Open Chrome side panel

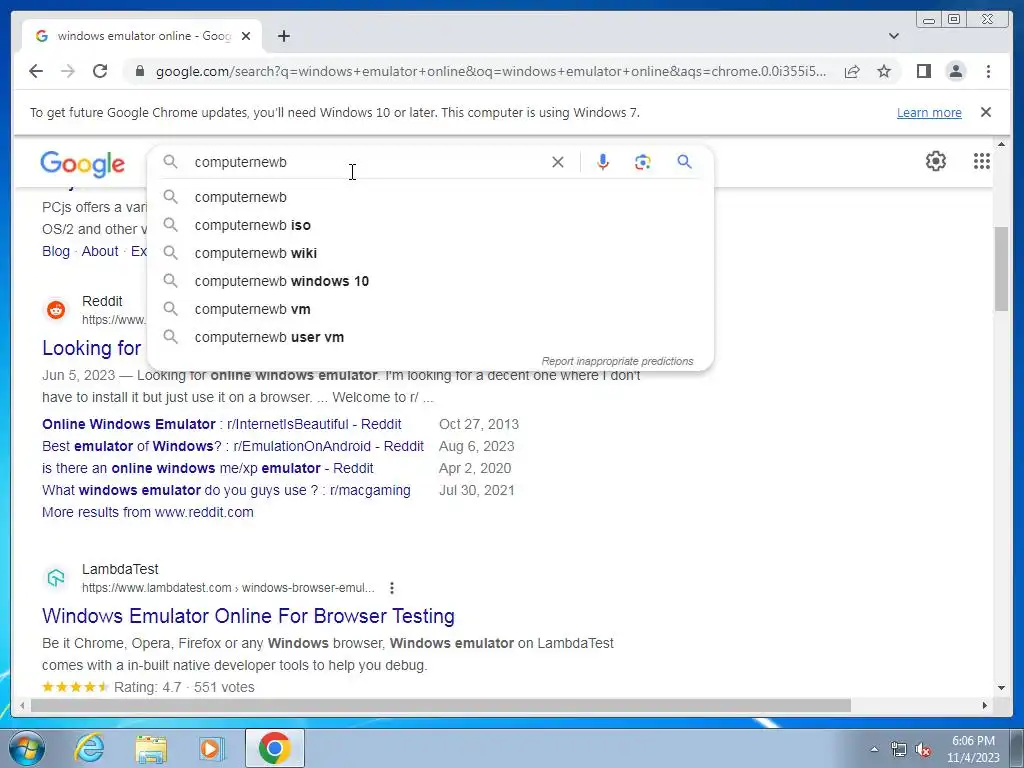[x=923, y=71]
